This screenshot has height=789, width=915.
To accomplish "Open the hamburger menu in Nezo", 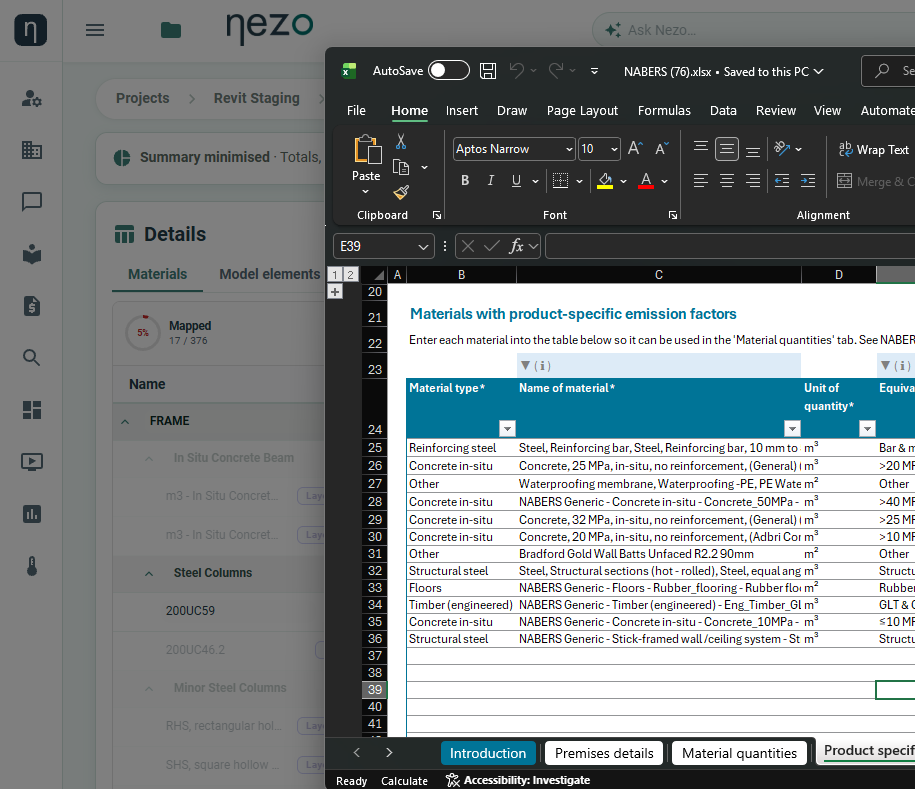I will click(95, 30).
